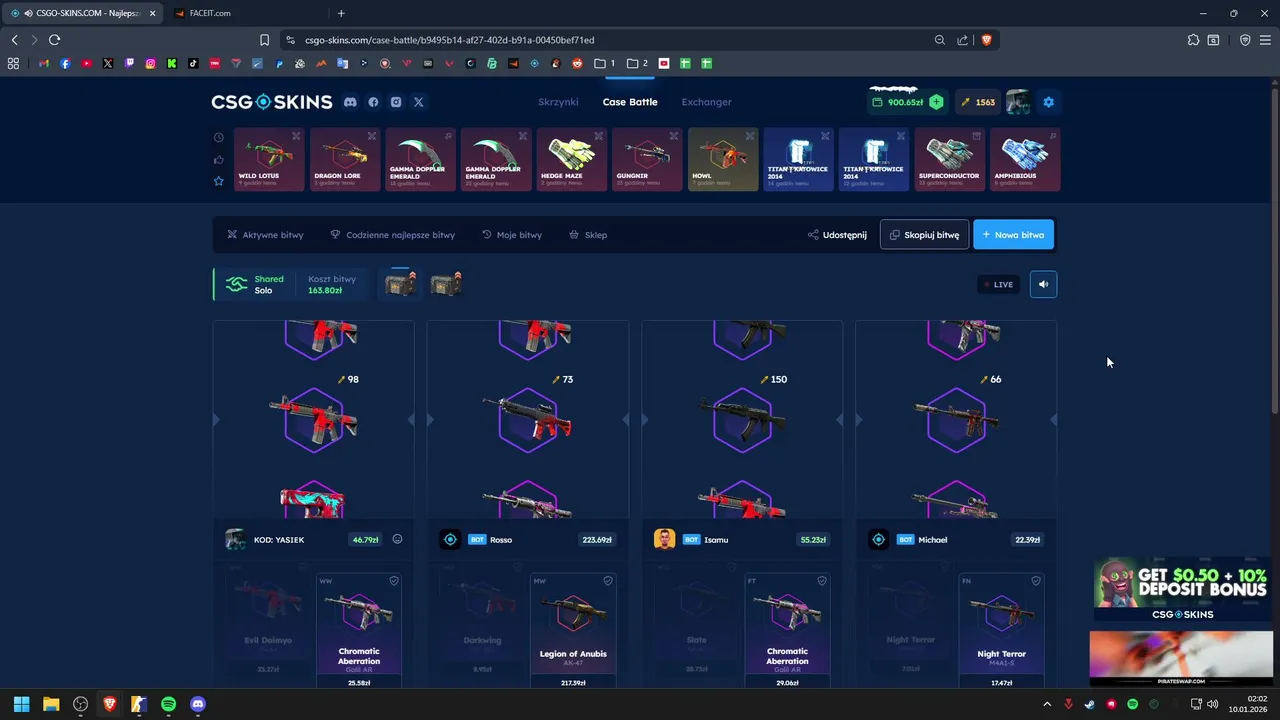Open the Discord link in the site header

coord(350,102)
